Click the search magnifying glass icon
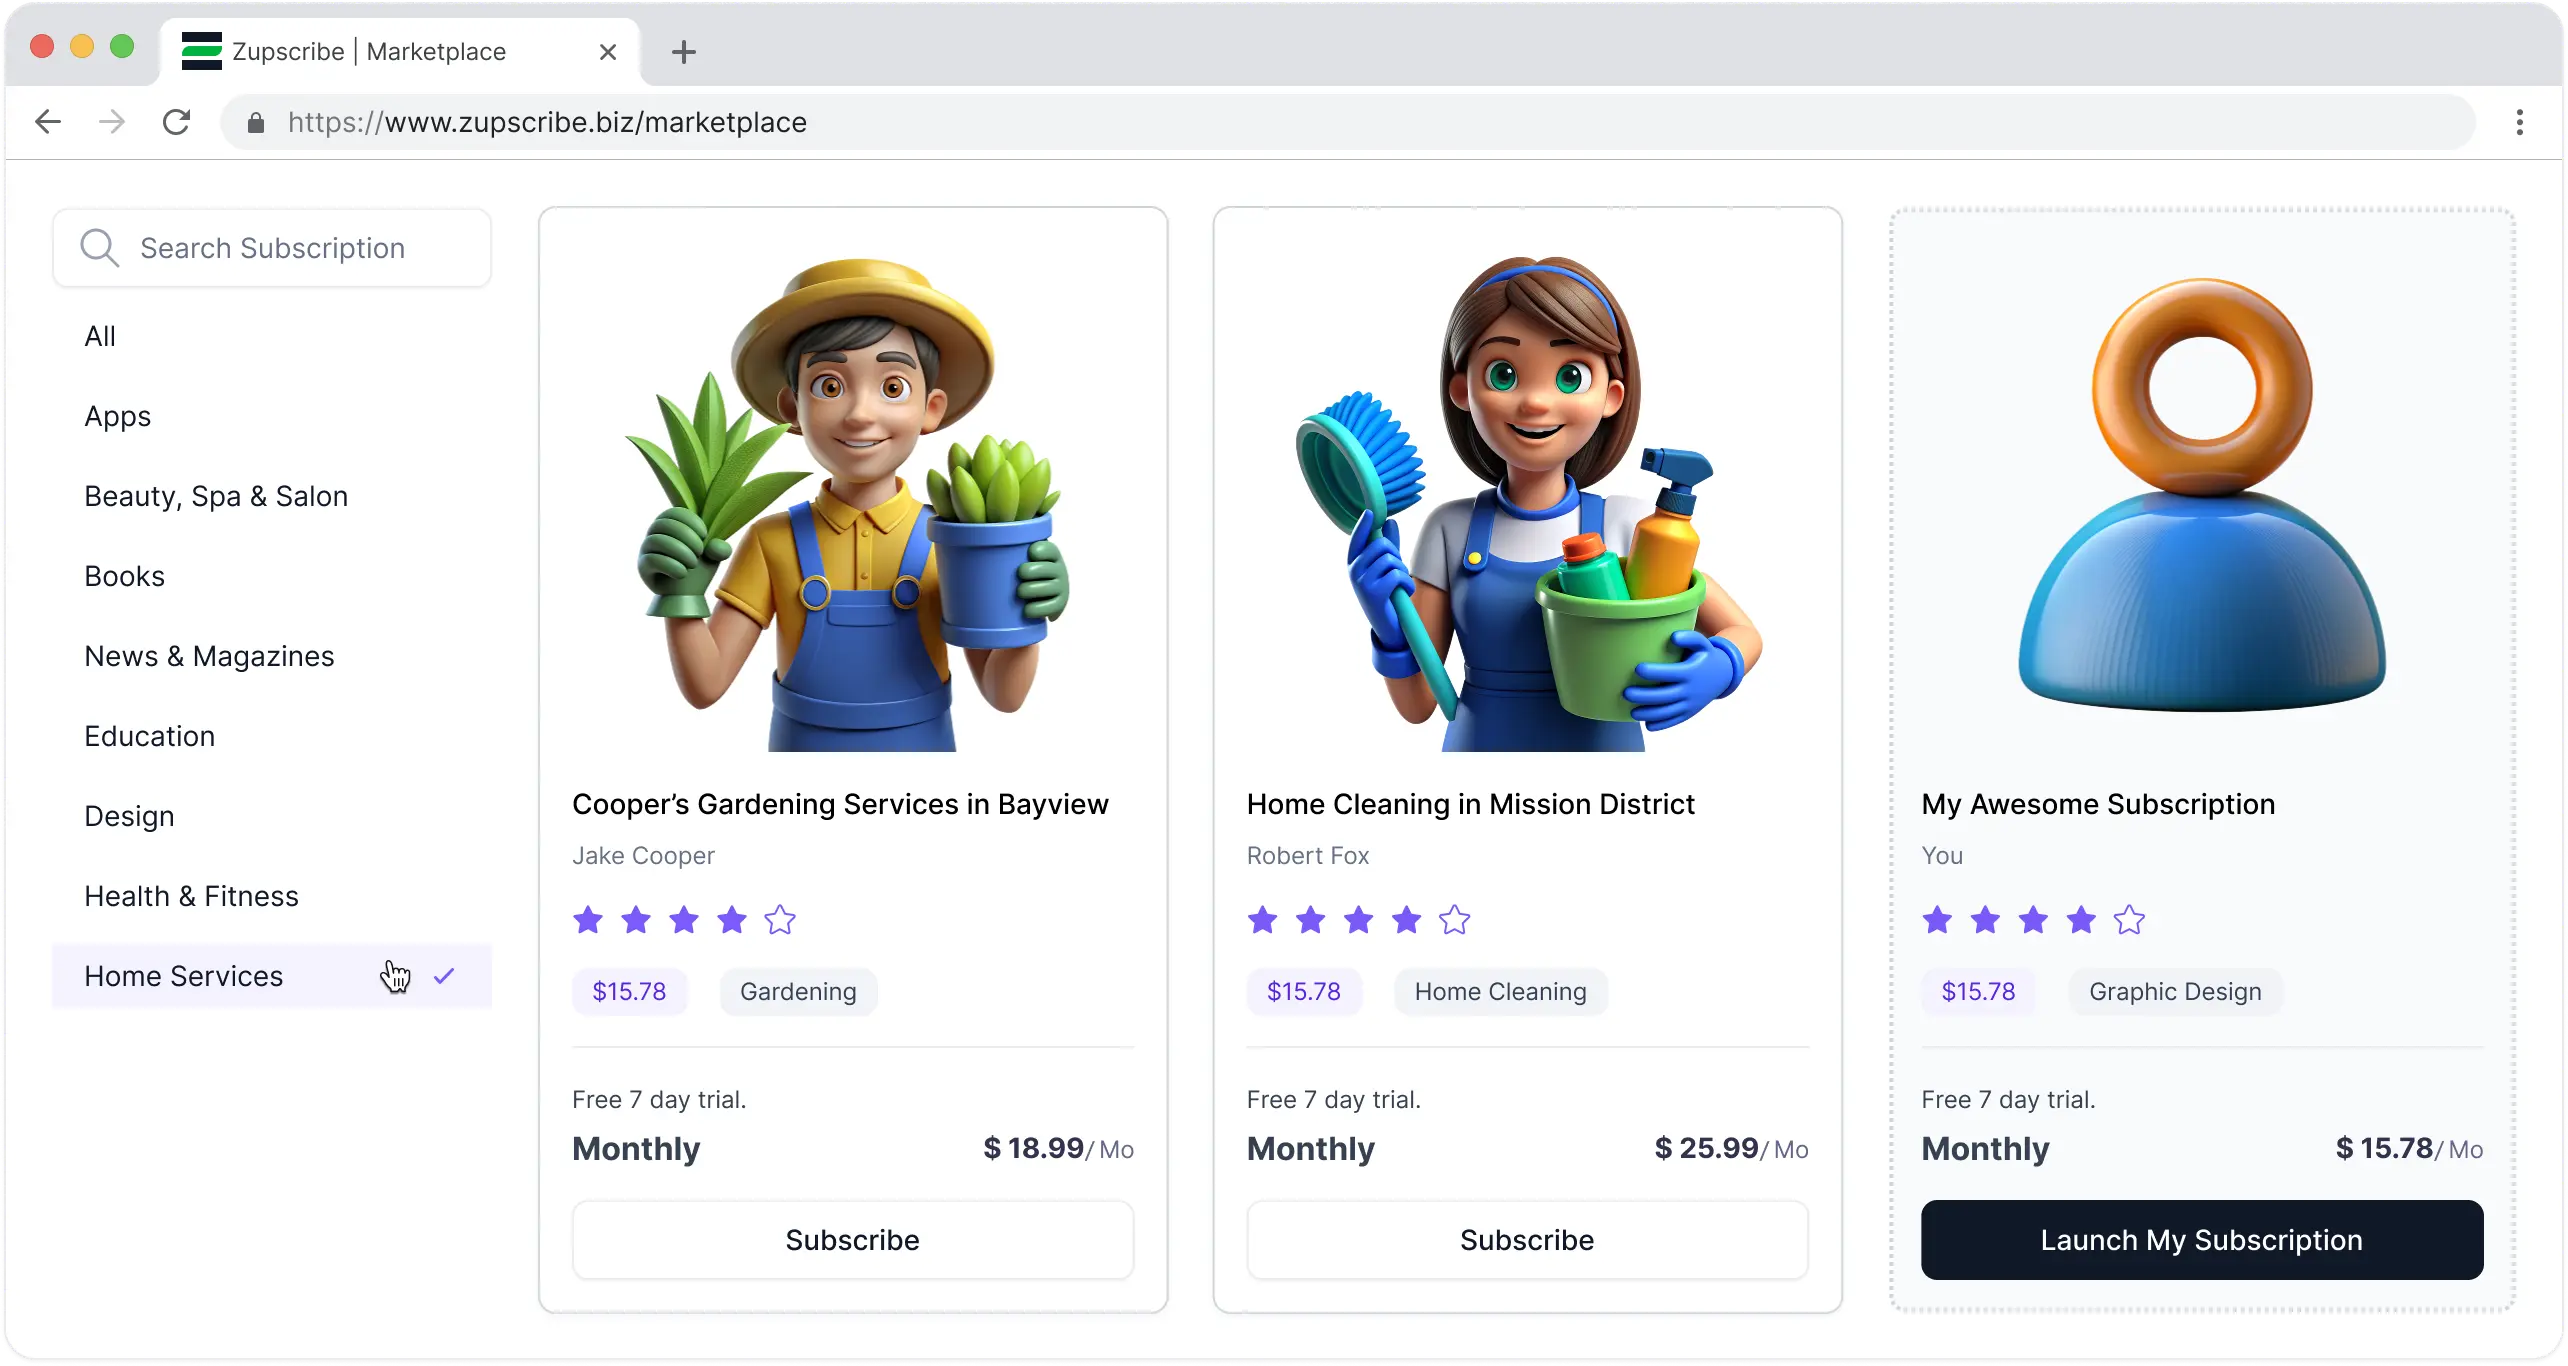 (x=98, y=247)
